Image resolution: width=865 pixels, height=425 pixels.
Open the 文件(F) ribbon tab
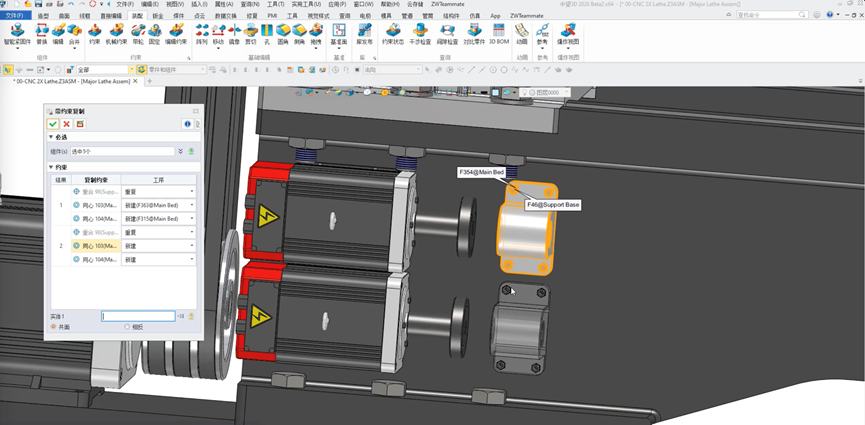(x=17, y=17)
